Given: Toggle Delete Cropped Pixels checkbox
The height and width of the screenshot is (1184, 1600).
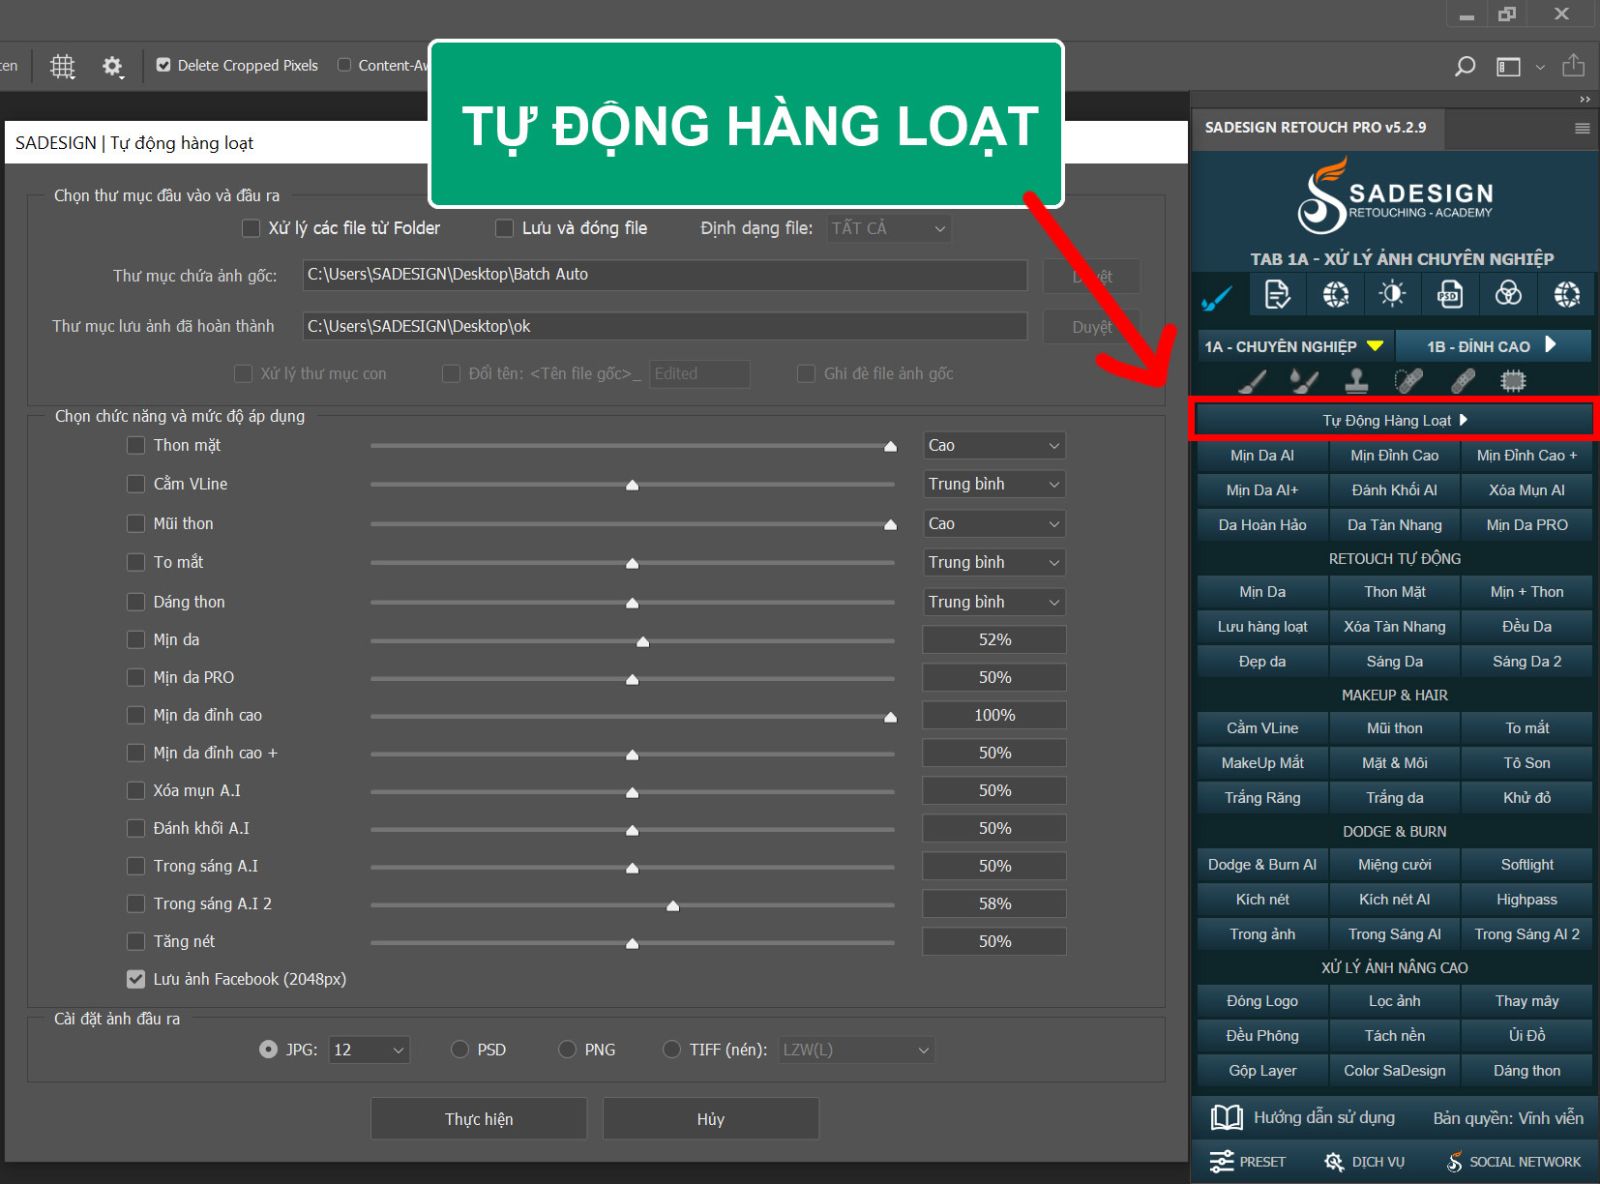Looking at the screenshot, I should click(163, 65).
